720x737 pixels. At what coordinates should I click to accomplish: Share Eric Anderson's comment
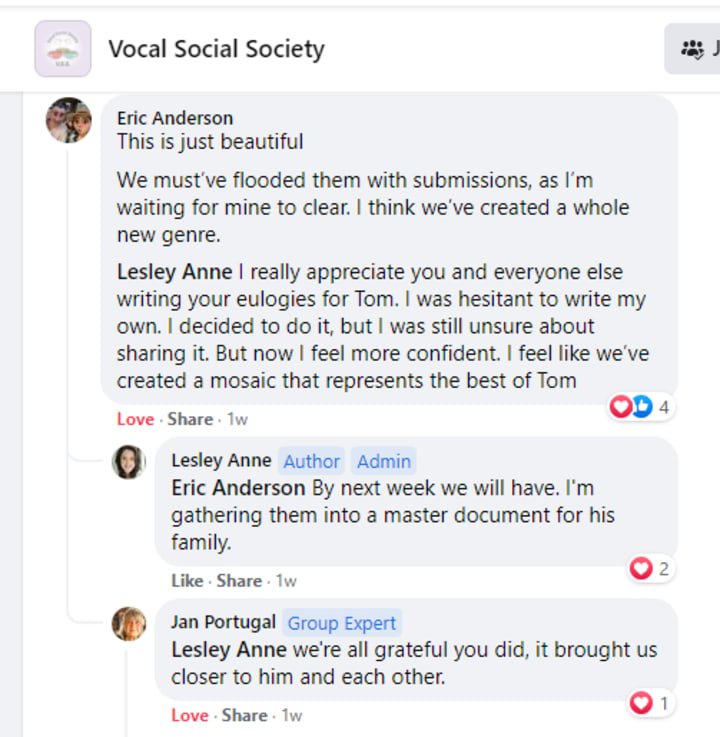tap(190, 419)
